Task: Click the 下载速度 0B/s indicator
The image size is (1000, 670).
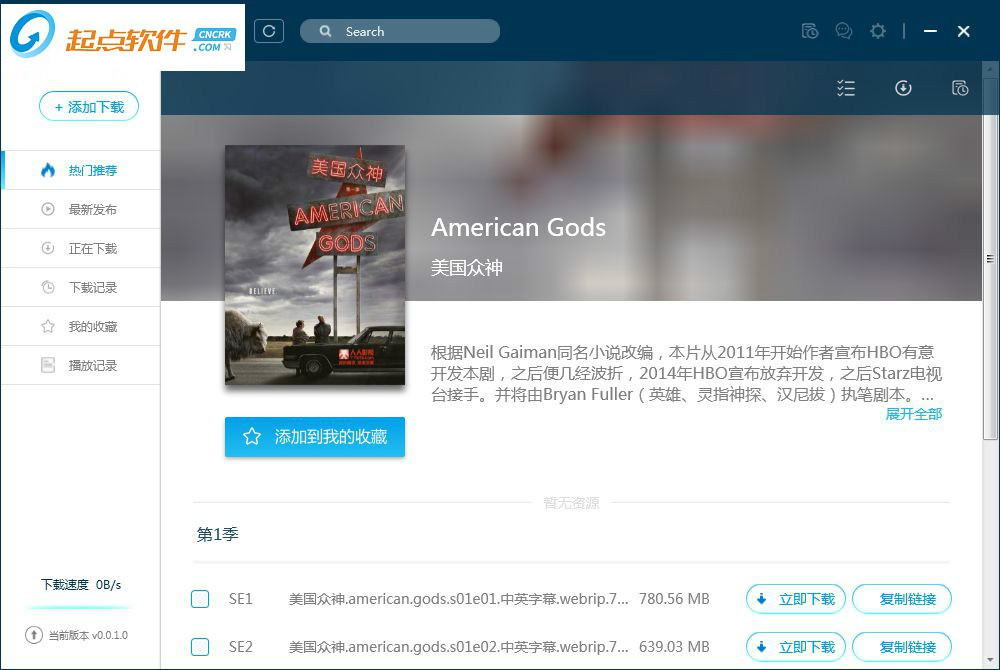Action: pyautogui.click(x=81, y=585)
